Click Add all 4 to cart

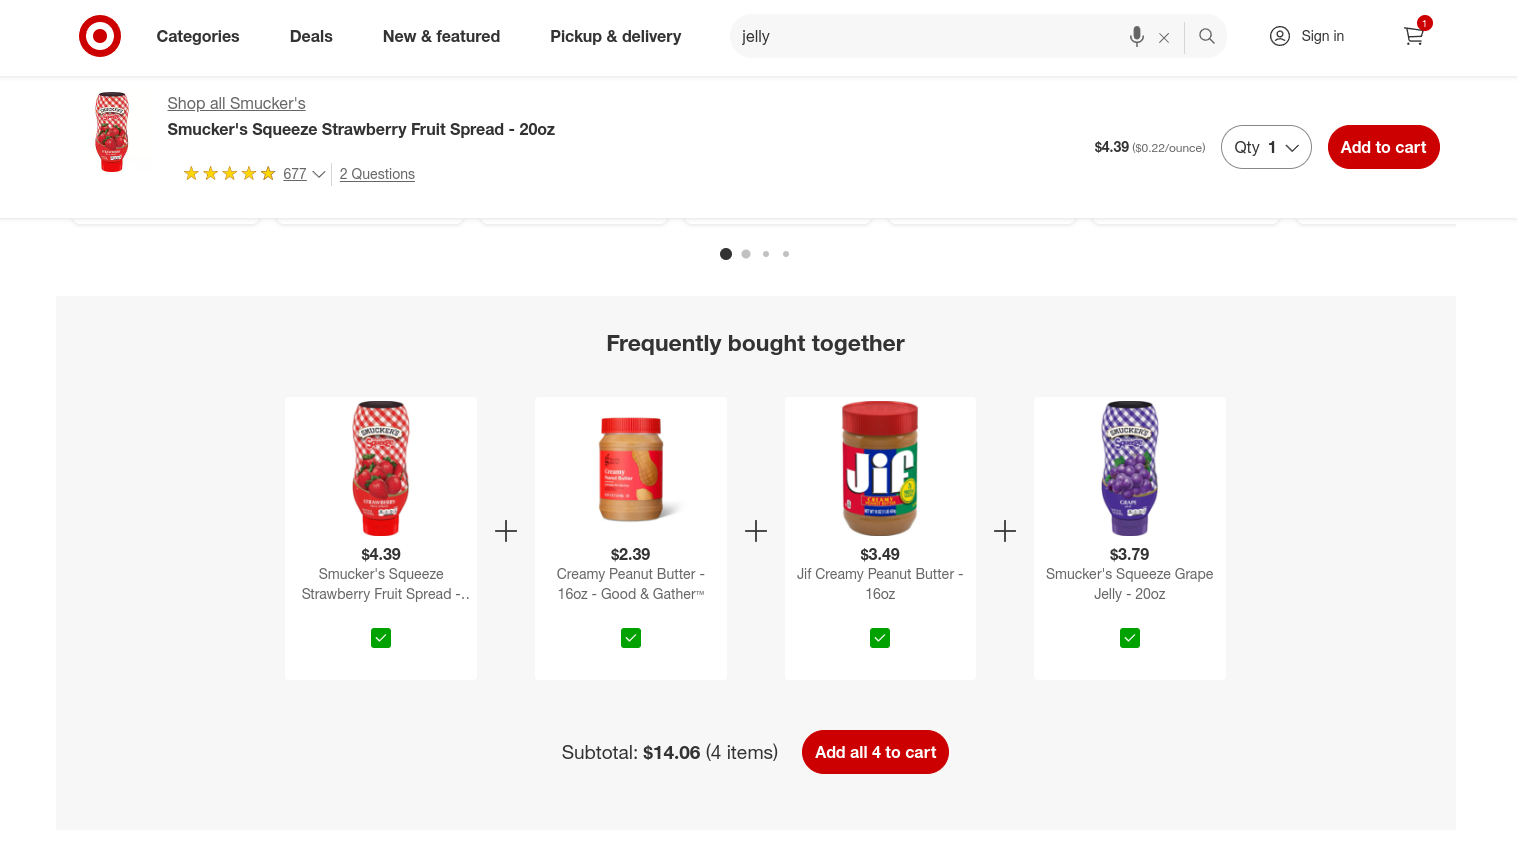875,752
